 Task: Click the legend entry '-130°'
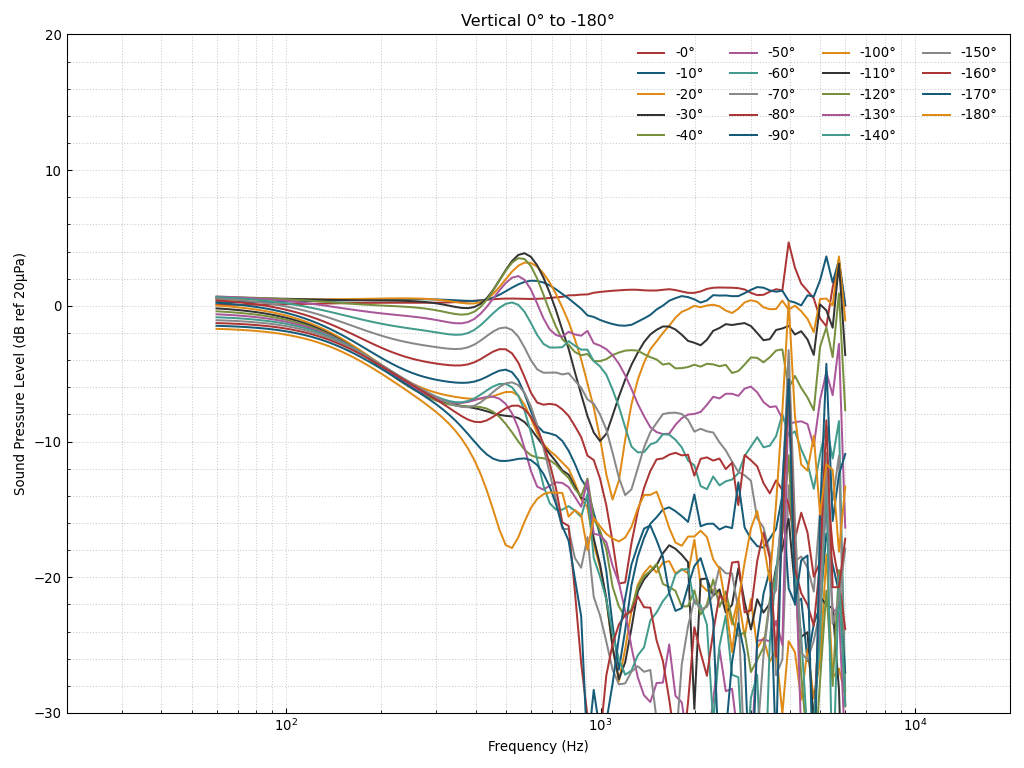pos(858,114)
